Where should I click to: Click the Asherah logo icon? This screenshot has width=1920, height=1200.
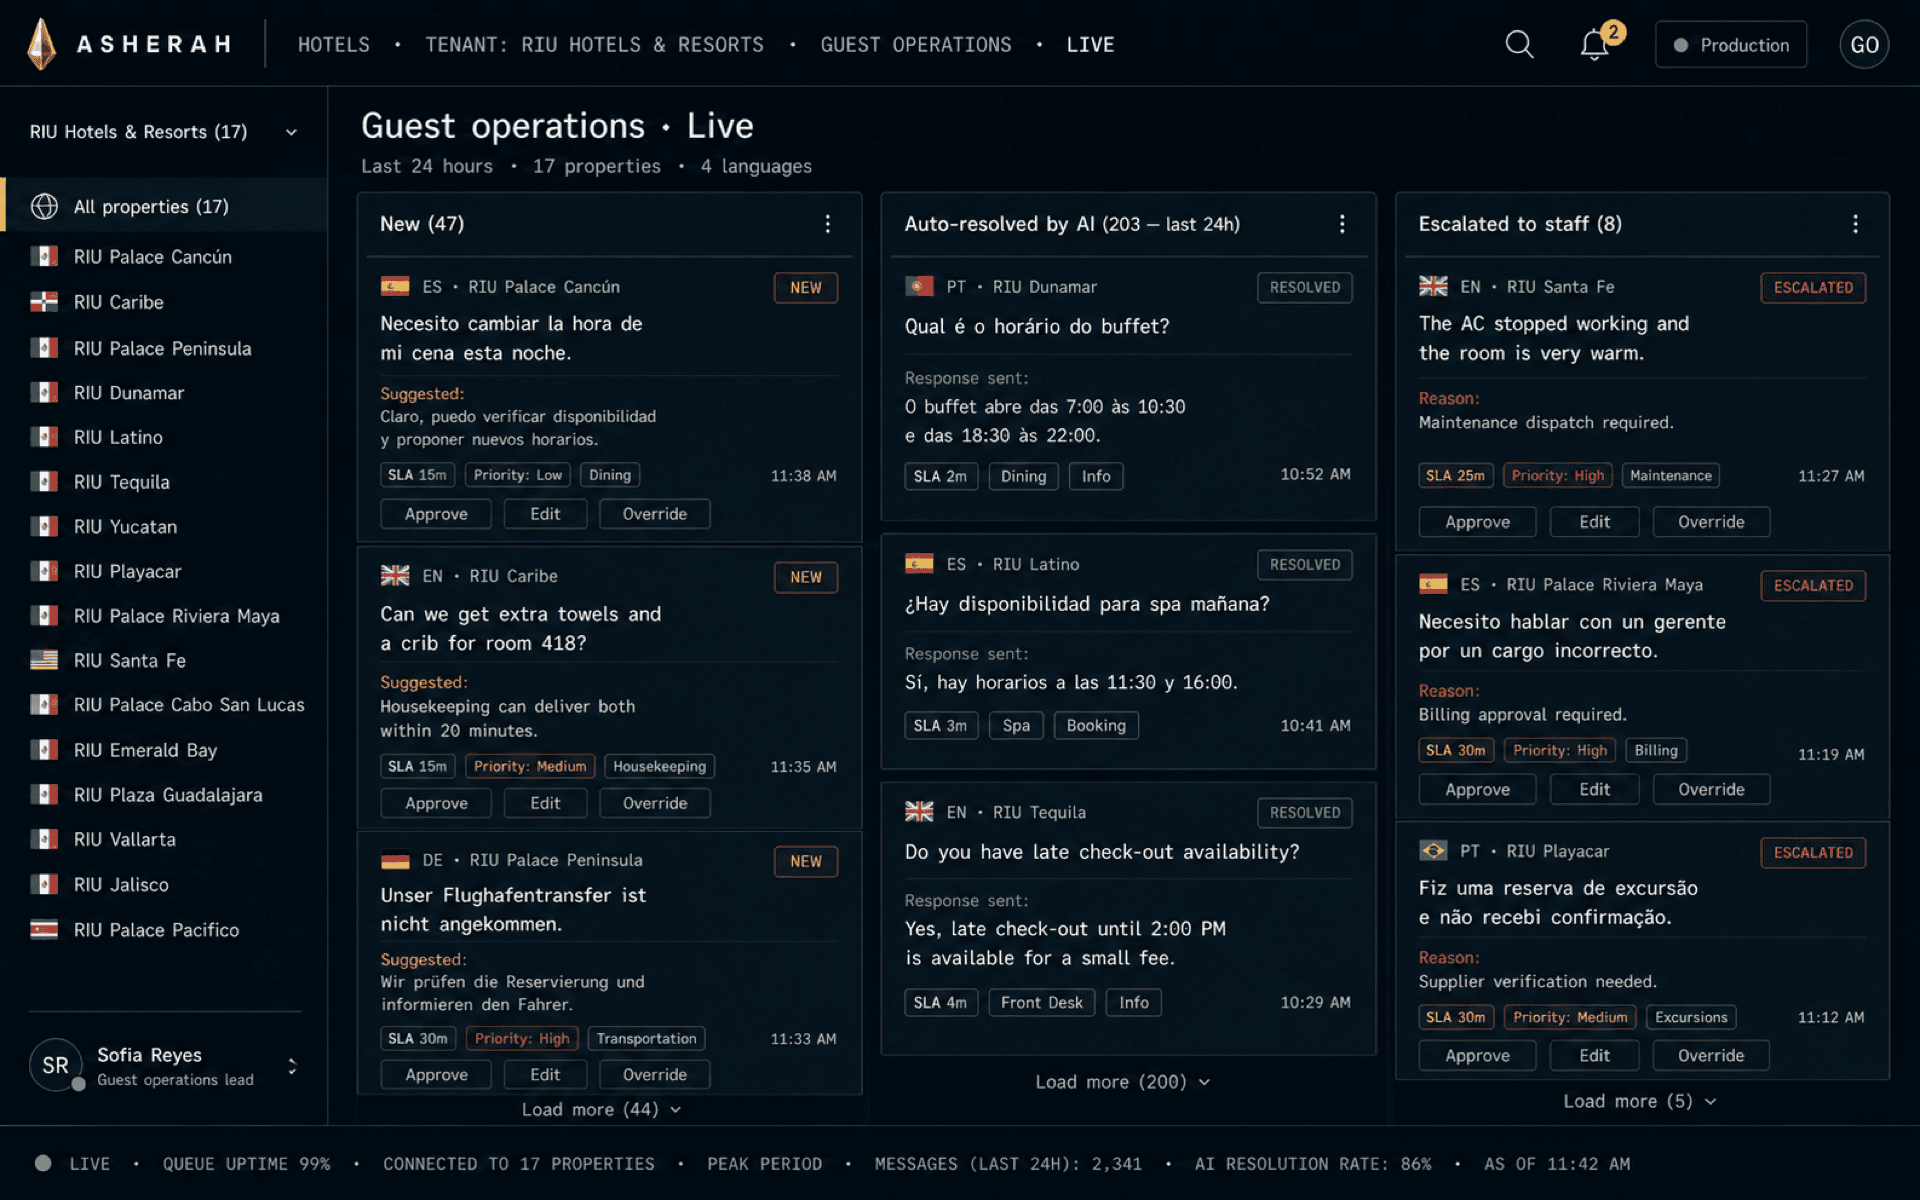[41, 44]
